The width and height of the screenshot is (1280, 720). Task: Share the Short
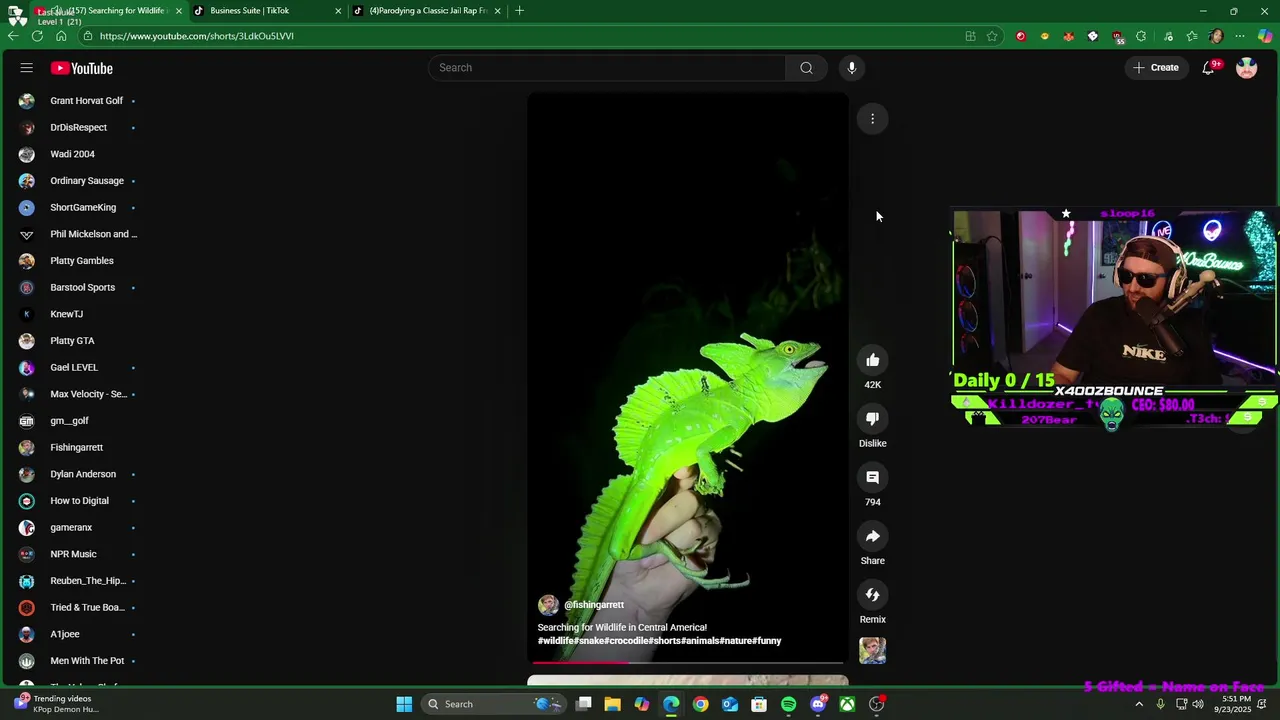(x=872, y=537)
